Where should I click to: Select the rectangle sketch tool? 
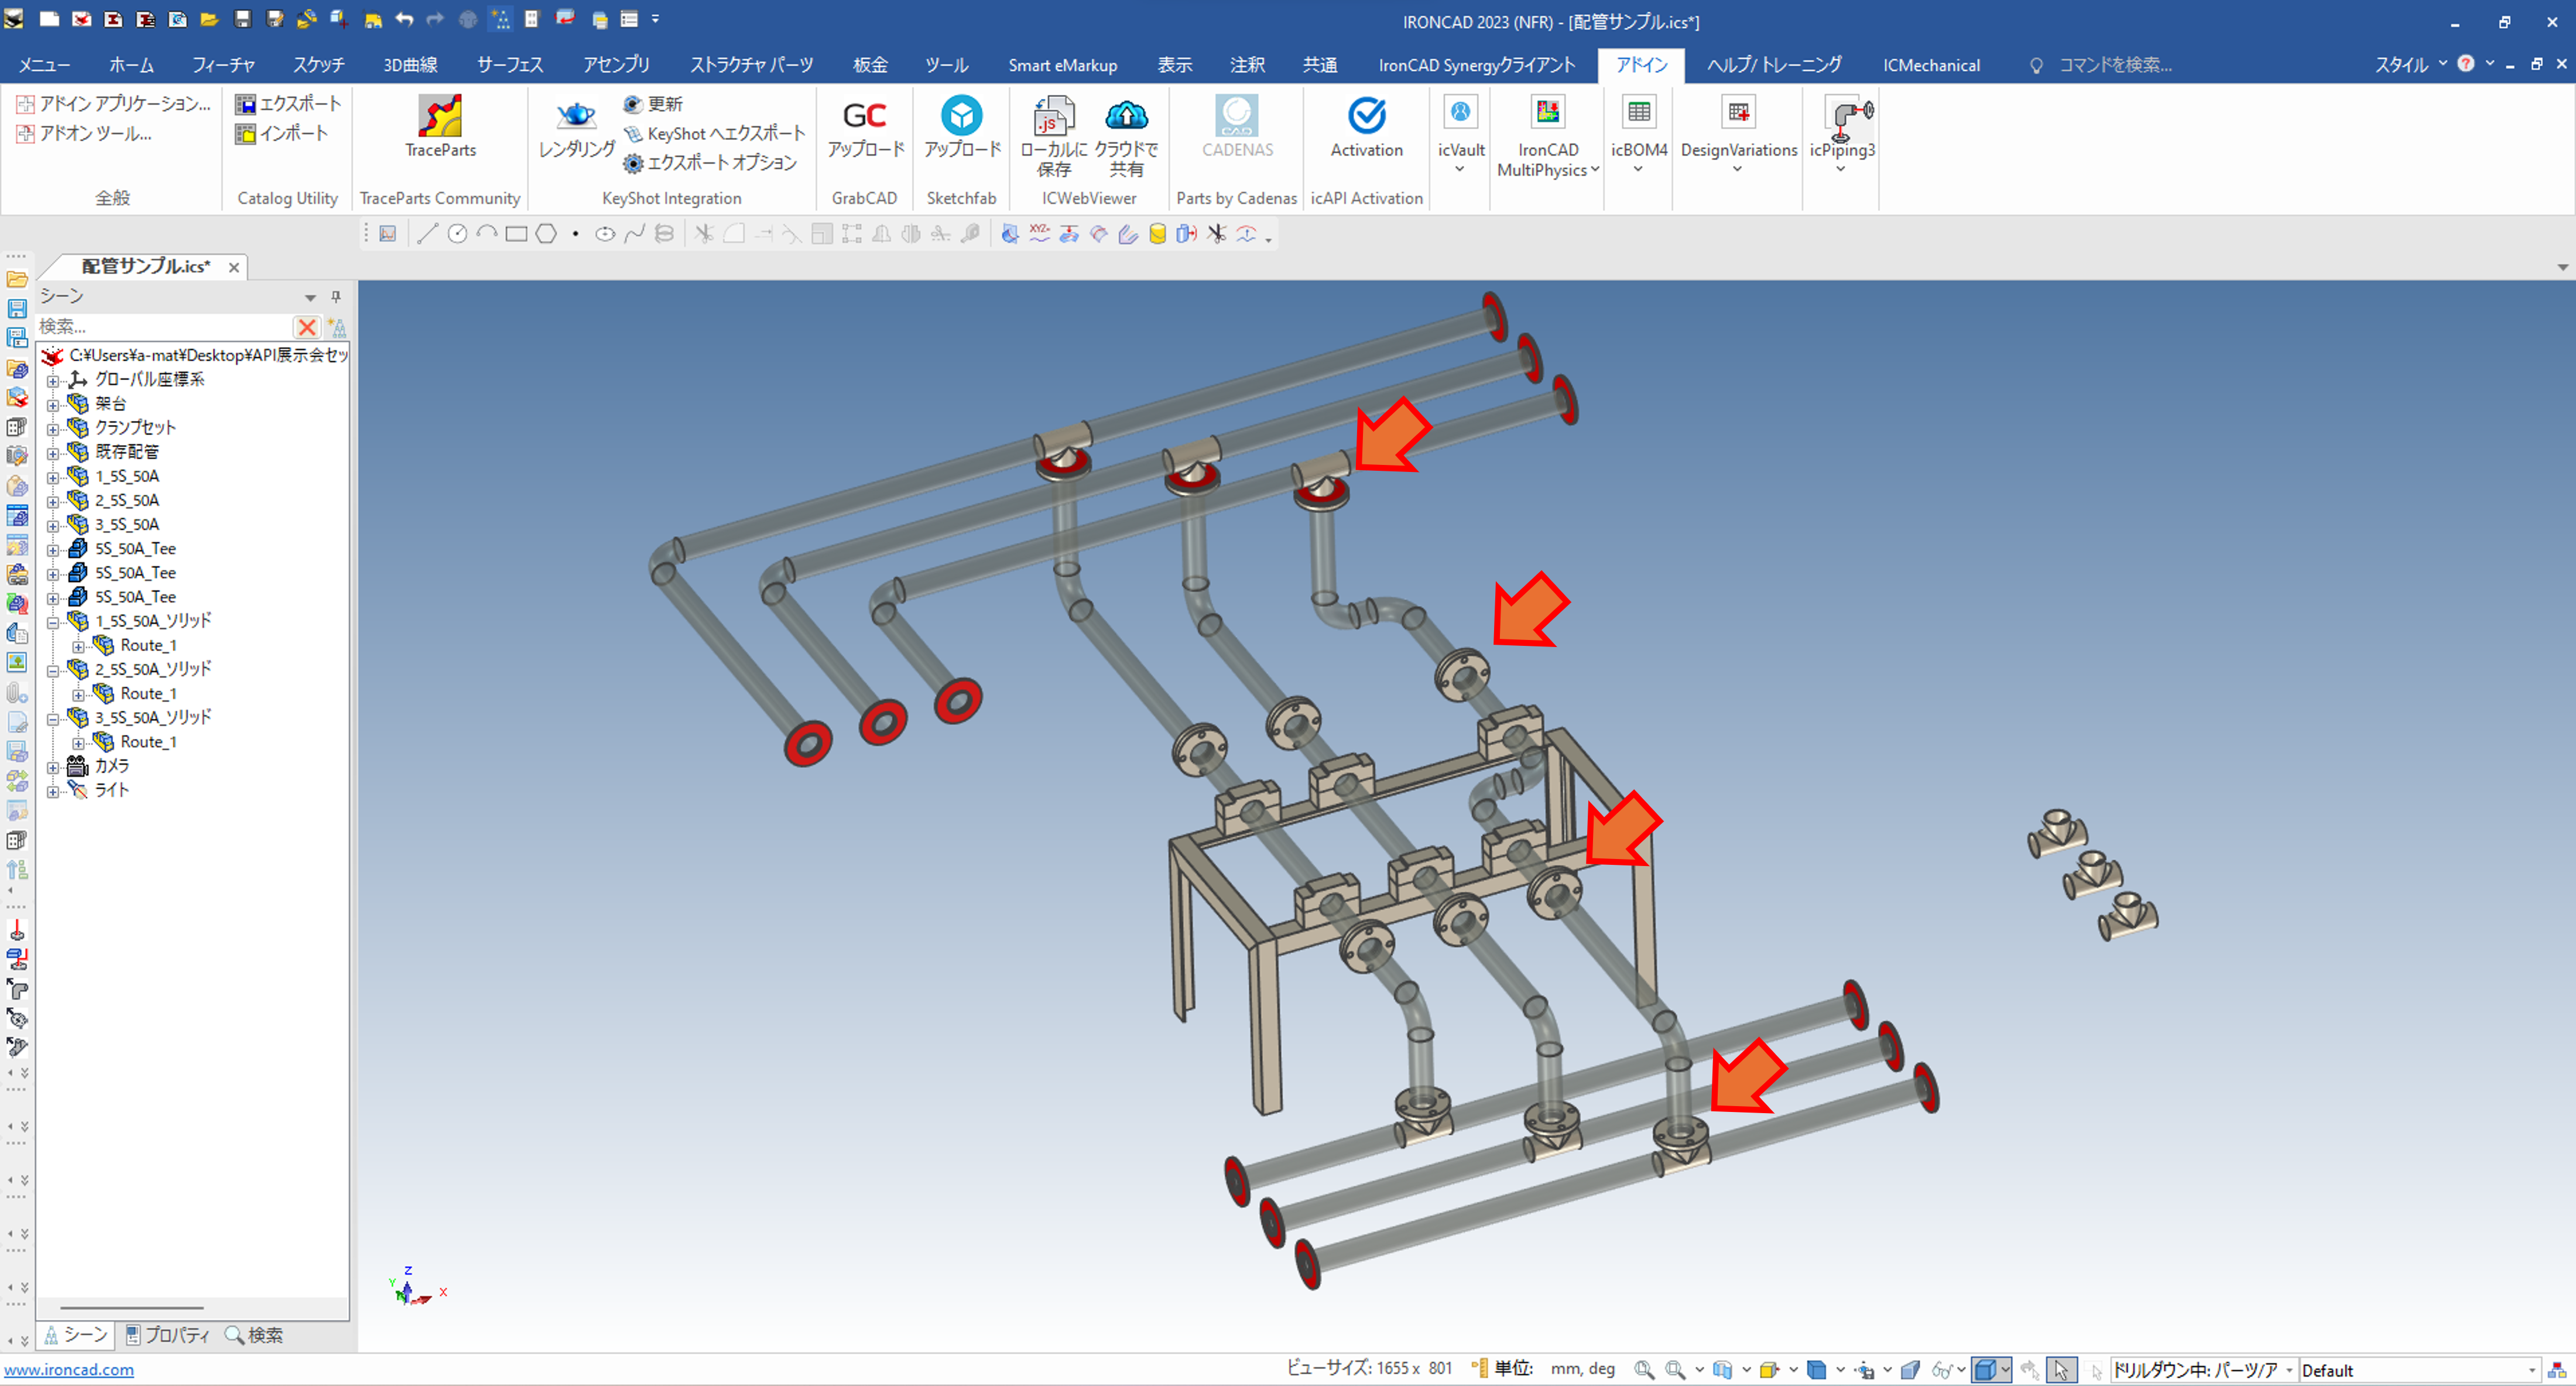click(x=516, y=234)
